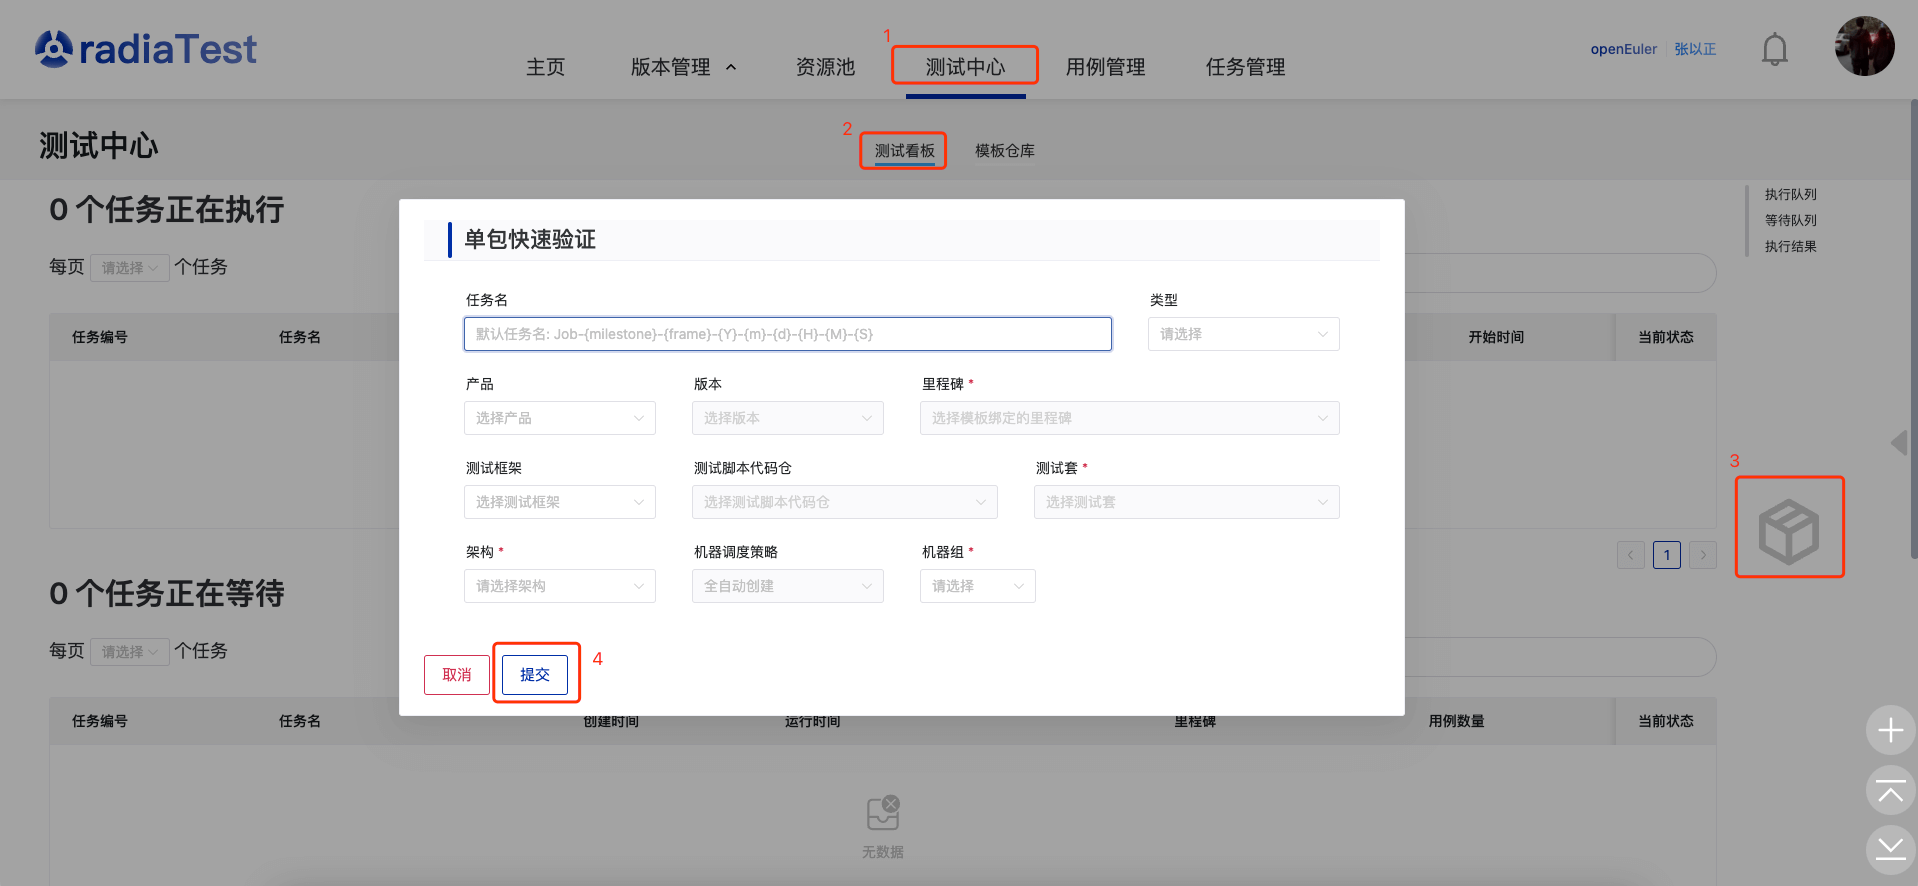Click the notification bell icon
The width and height of the screenshot is (1918, 886).
1774,49
